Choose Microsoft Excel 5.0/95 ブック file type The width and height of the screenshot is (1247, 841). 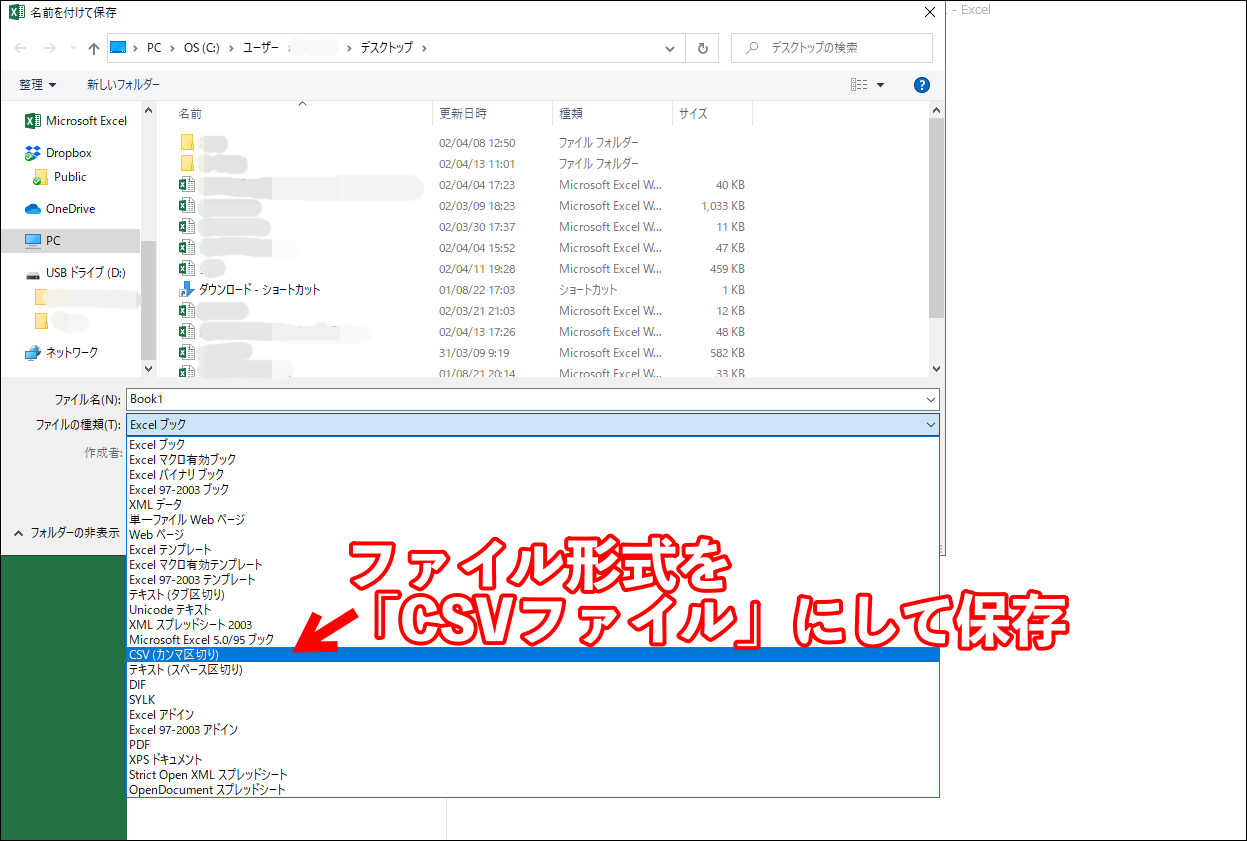[533, 640]
